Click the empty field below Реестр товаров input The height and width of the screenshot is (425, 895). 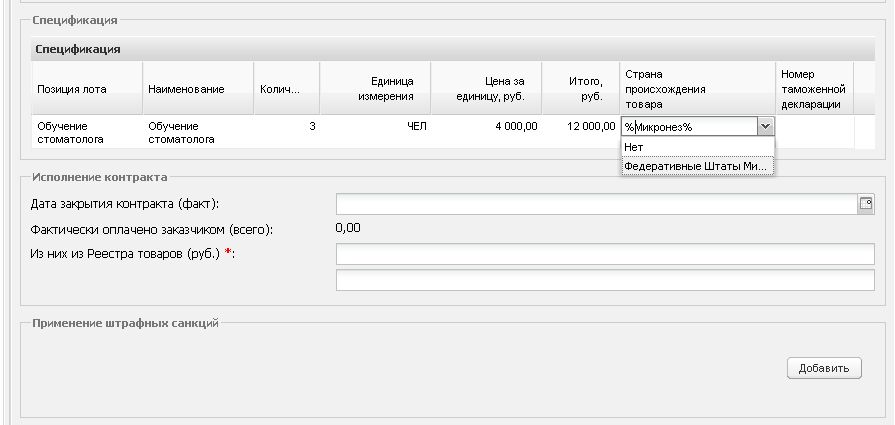(605, 280)
